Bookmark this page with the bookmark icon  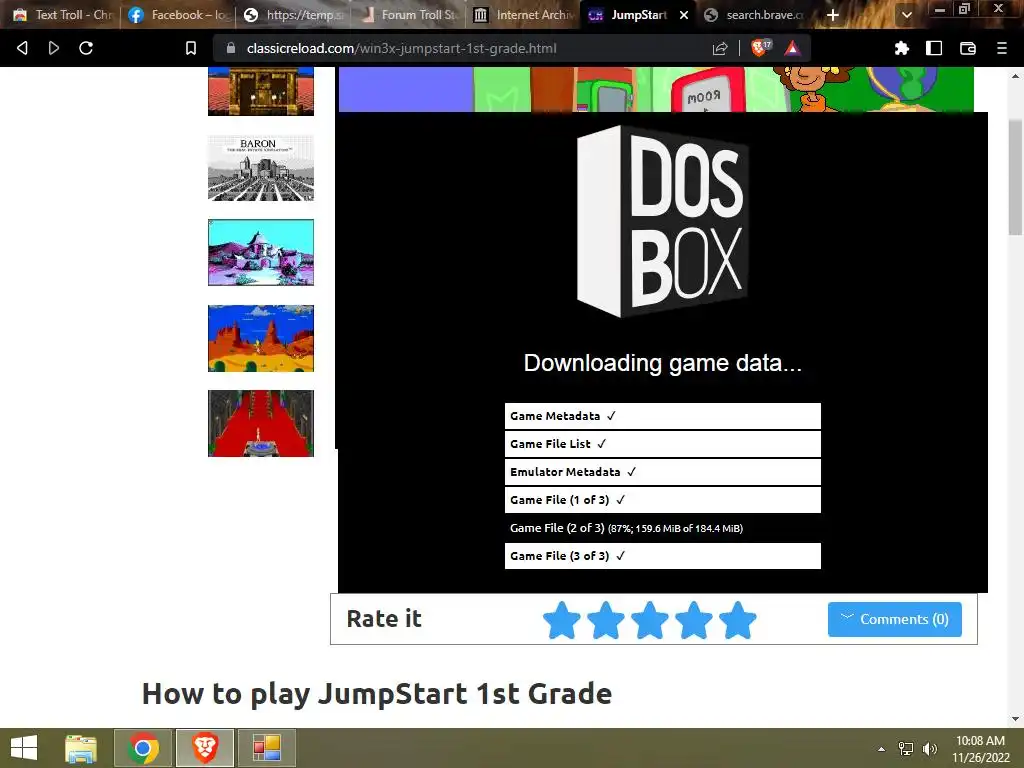(x=191, y=48)
